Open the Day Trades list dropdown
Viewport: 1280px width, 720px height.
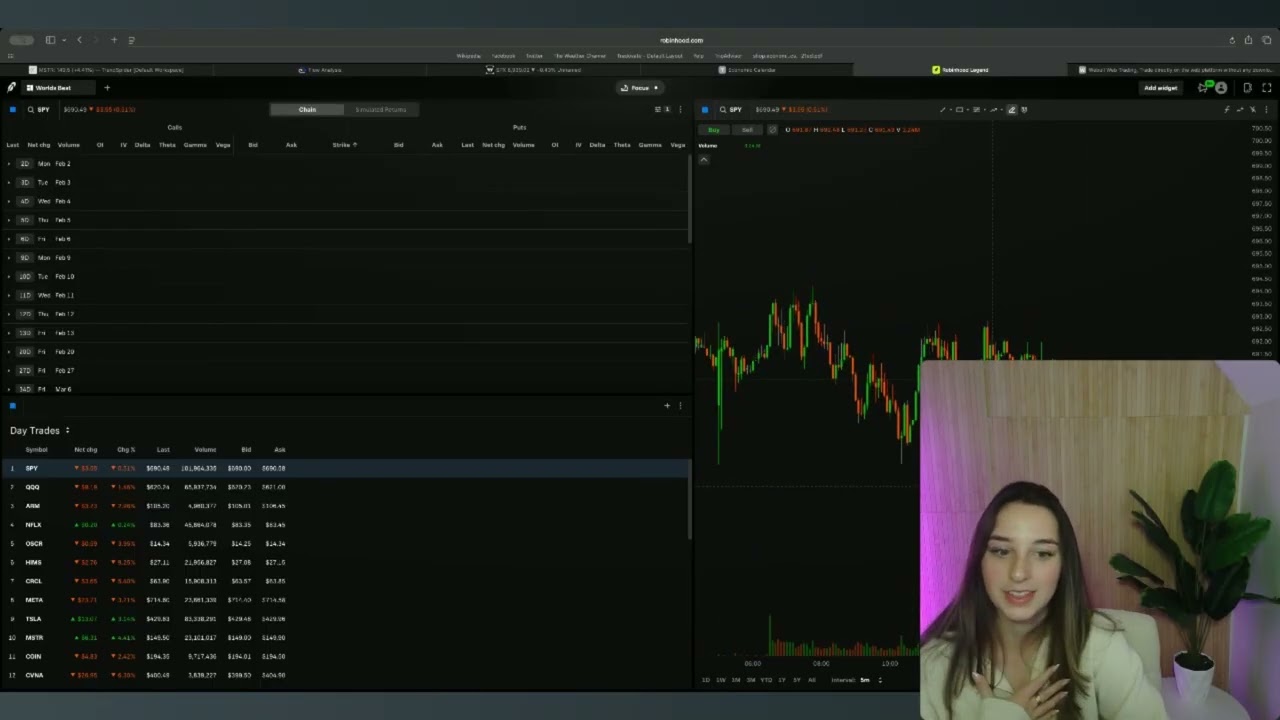[40, 431]
